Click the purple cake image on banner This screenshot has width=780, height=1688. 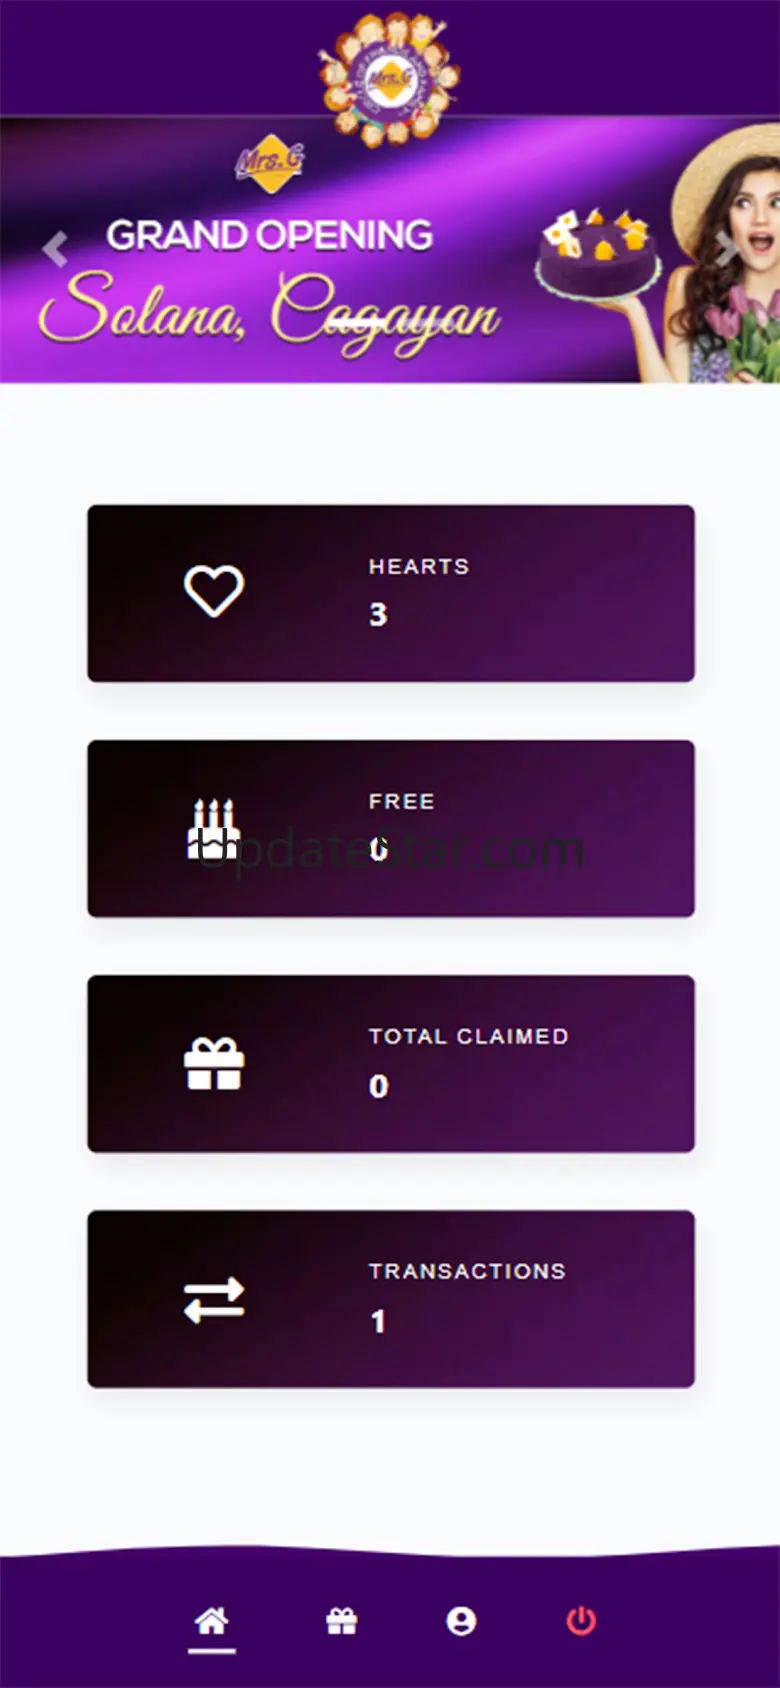pyautogui.click(x=598, y=256)
